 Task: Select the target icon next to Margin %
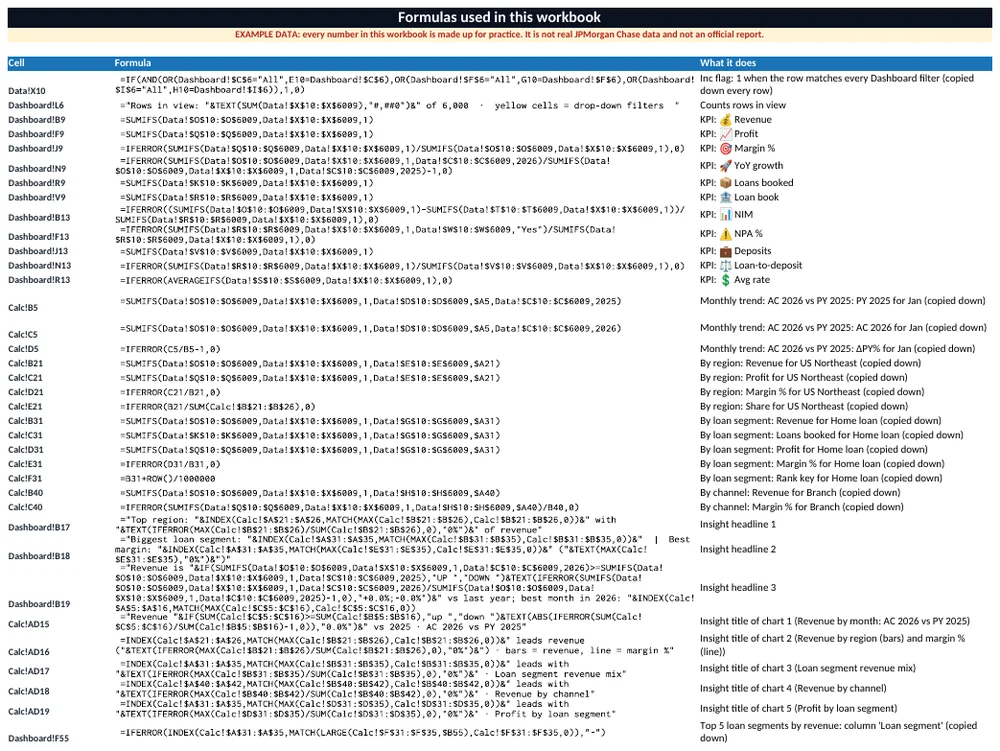coord(725,149)
